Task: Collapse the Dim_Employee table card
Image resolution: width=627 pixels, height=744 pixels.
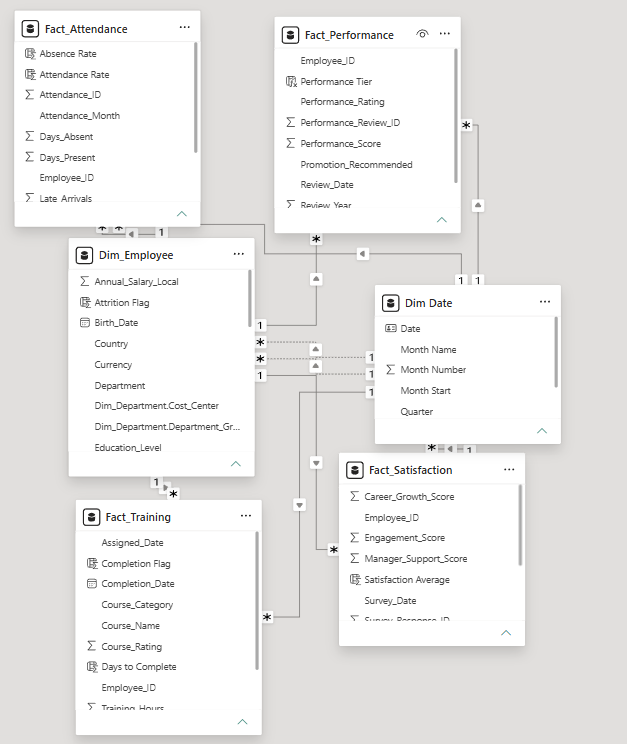Action: click(x=236, y=464)
